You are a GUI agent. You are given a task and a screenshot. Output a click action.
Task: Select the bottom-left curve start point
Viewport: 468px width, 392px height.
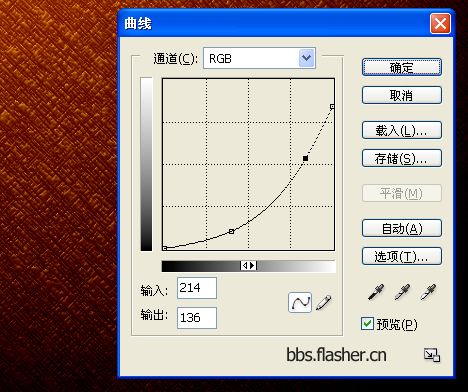coord(164,248)
